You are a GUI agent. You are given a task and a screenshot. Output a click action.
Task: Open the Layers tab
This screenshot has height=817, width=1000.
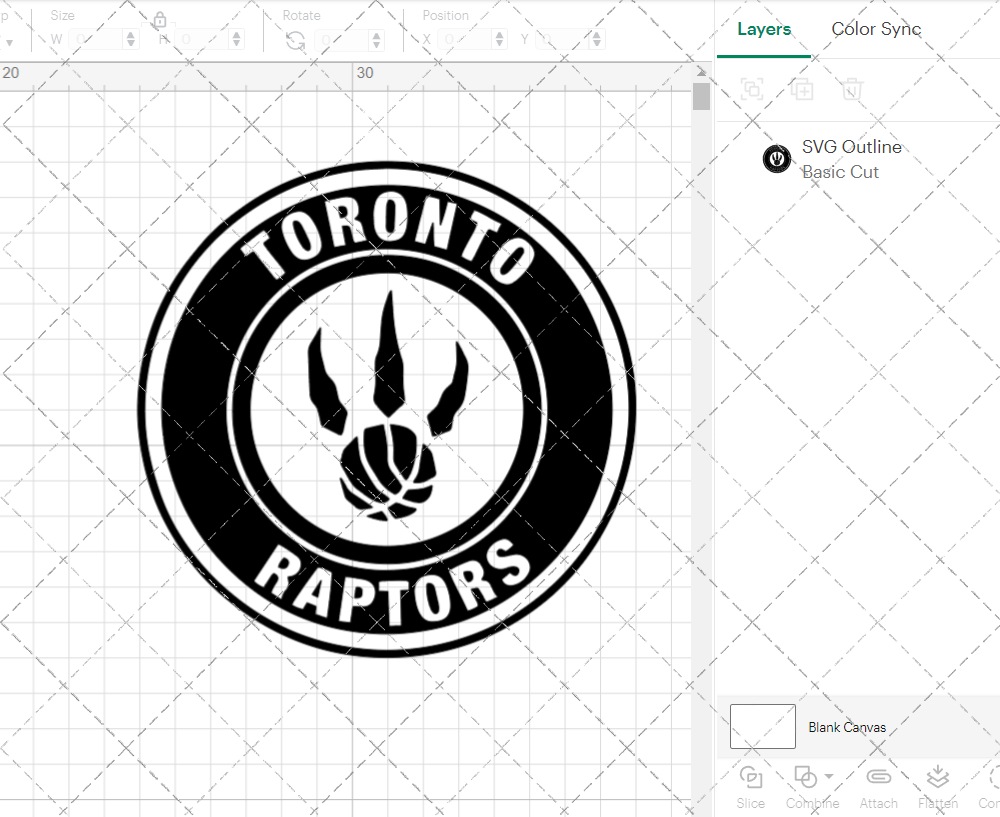coord(763,30)
